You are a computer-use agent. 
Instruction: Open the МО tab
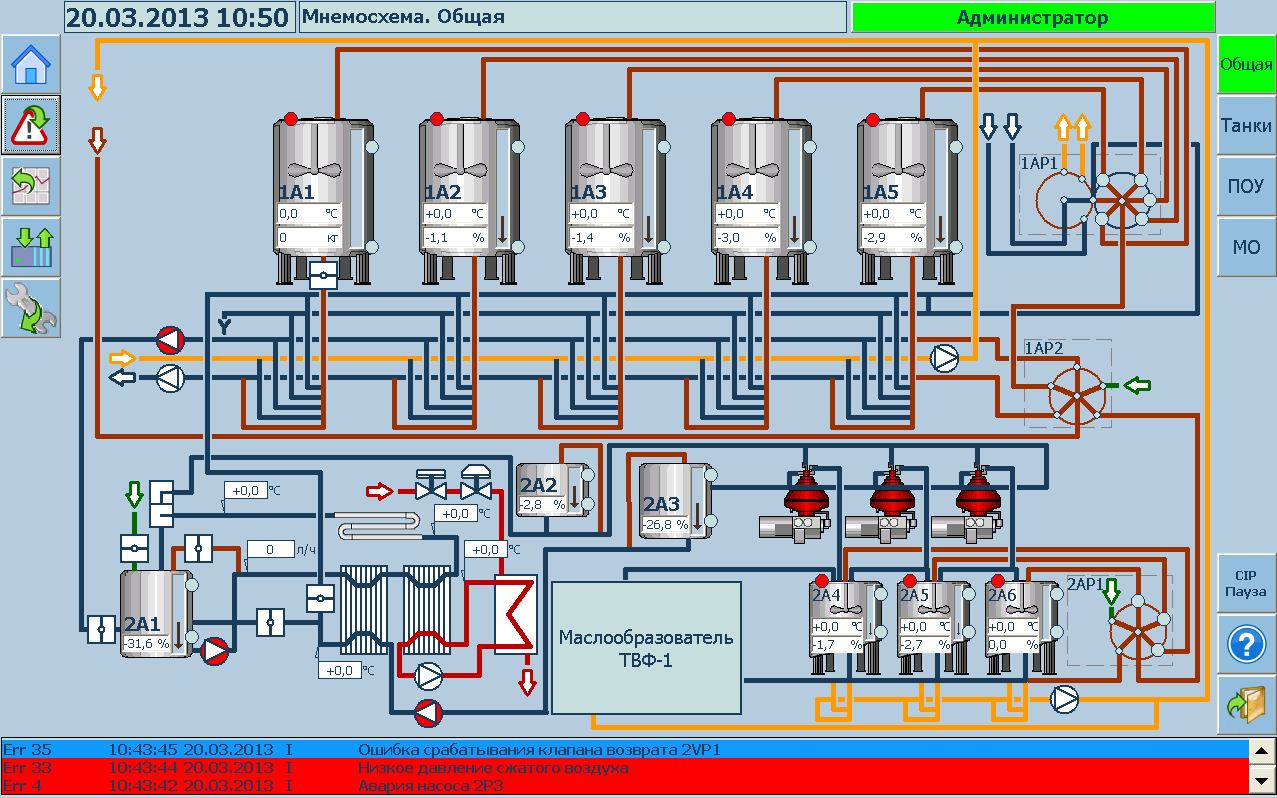click(1246, 247)
